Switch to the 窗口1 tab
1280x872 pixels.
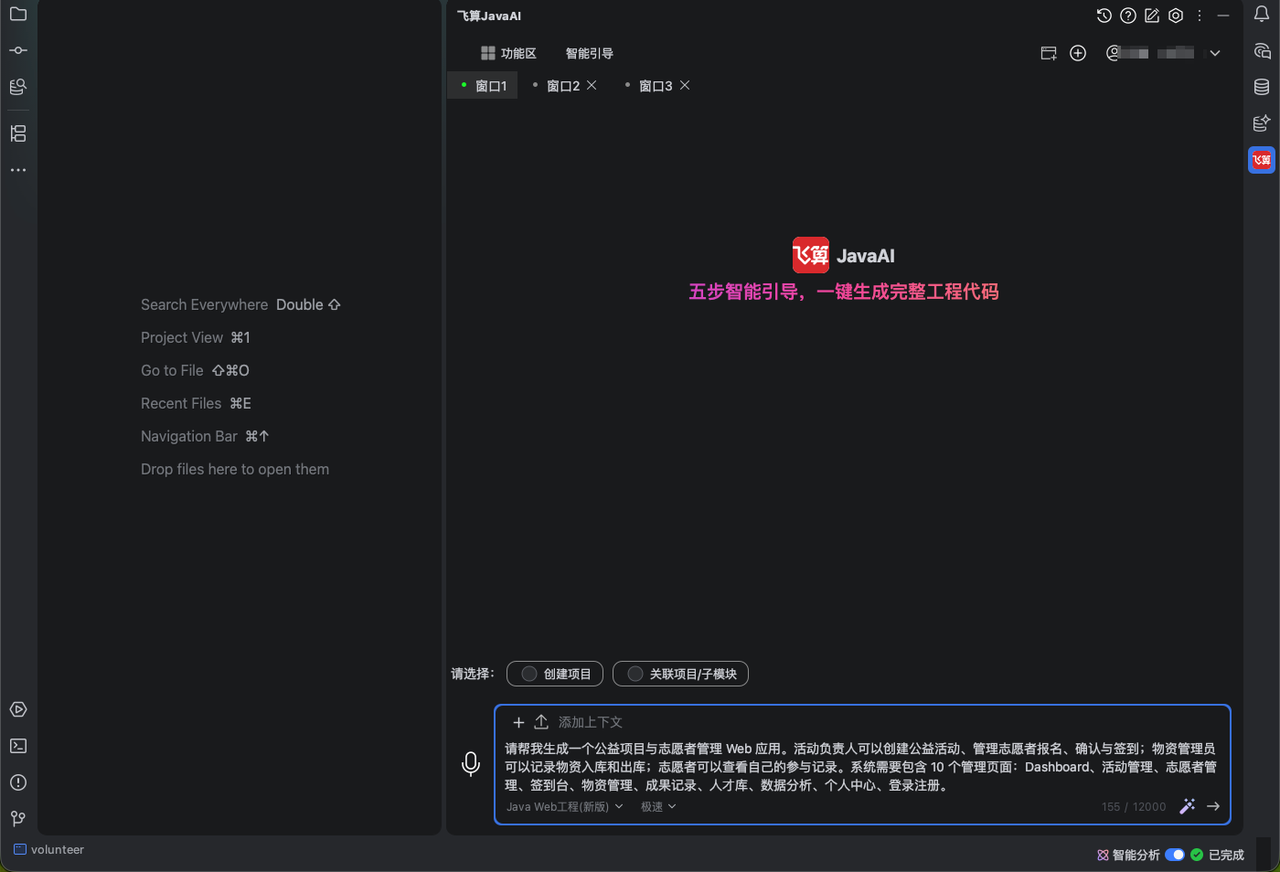[483, 86]
